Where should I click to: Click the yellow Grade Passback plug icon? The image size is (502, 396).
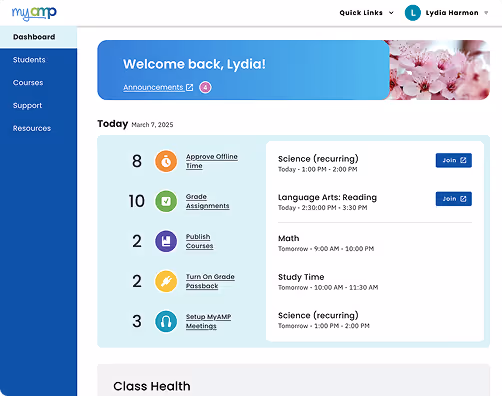click(166, 281)
